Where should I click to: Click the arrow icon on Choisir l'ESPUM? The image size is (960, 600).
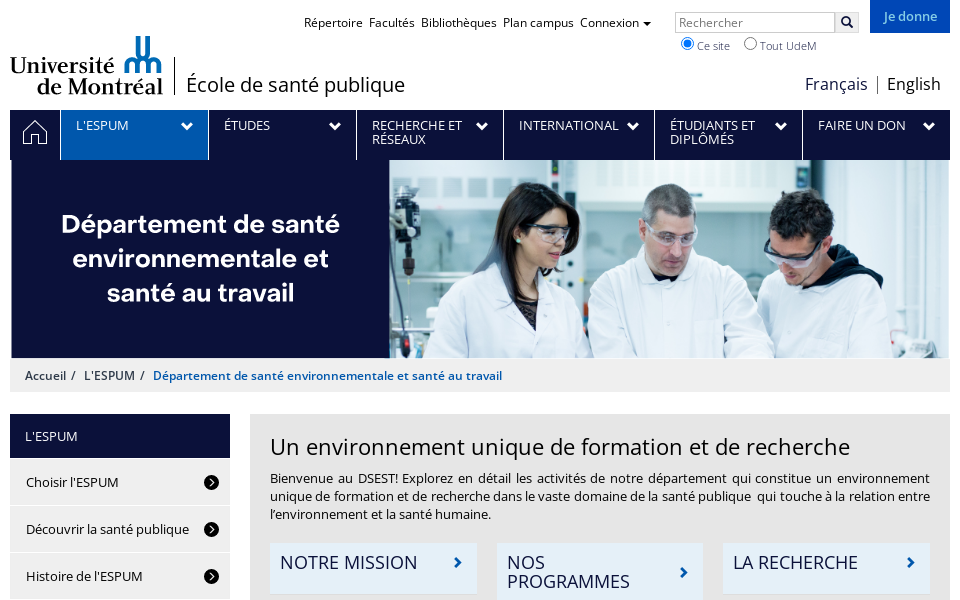click(x=211, y=482)
